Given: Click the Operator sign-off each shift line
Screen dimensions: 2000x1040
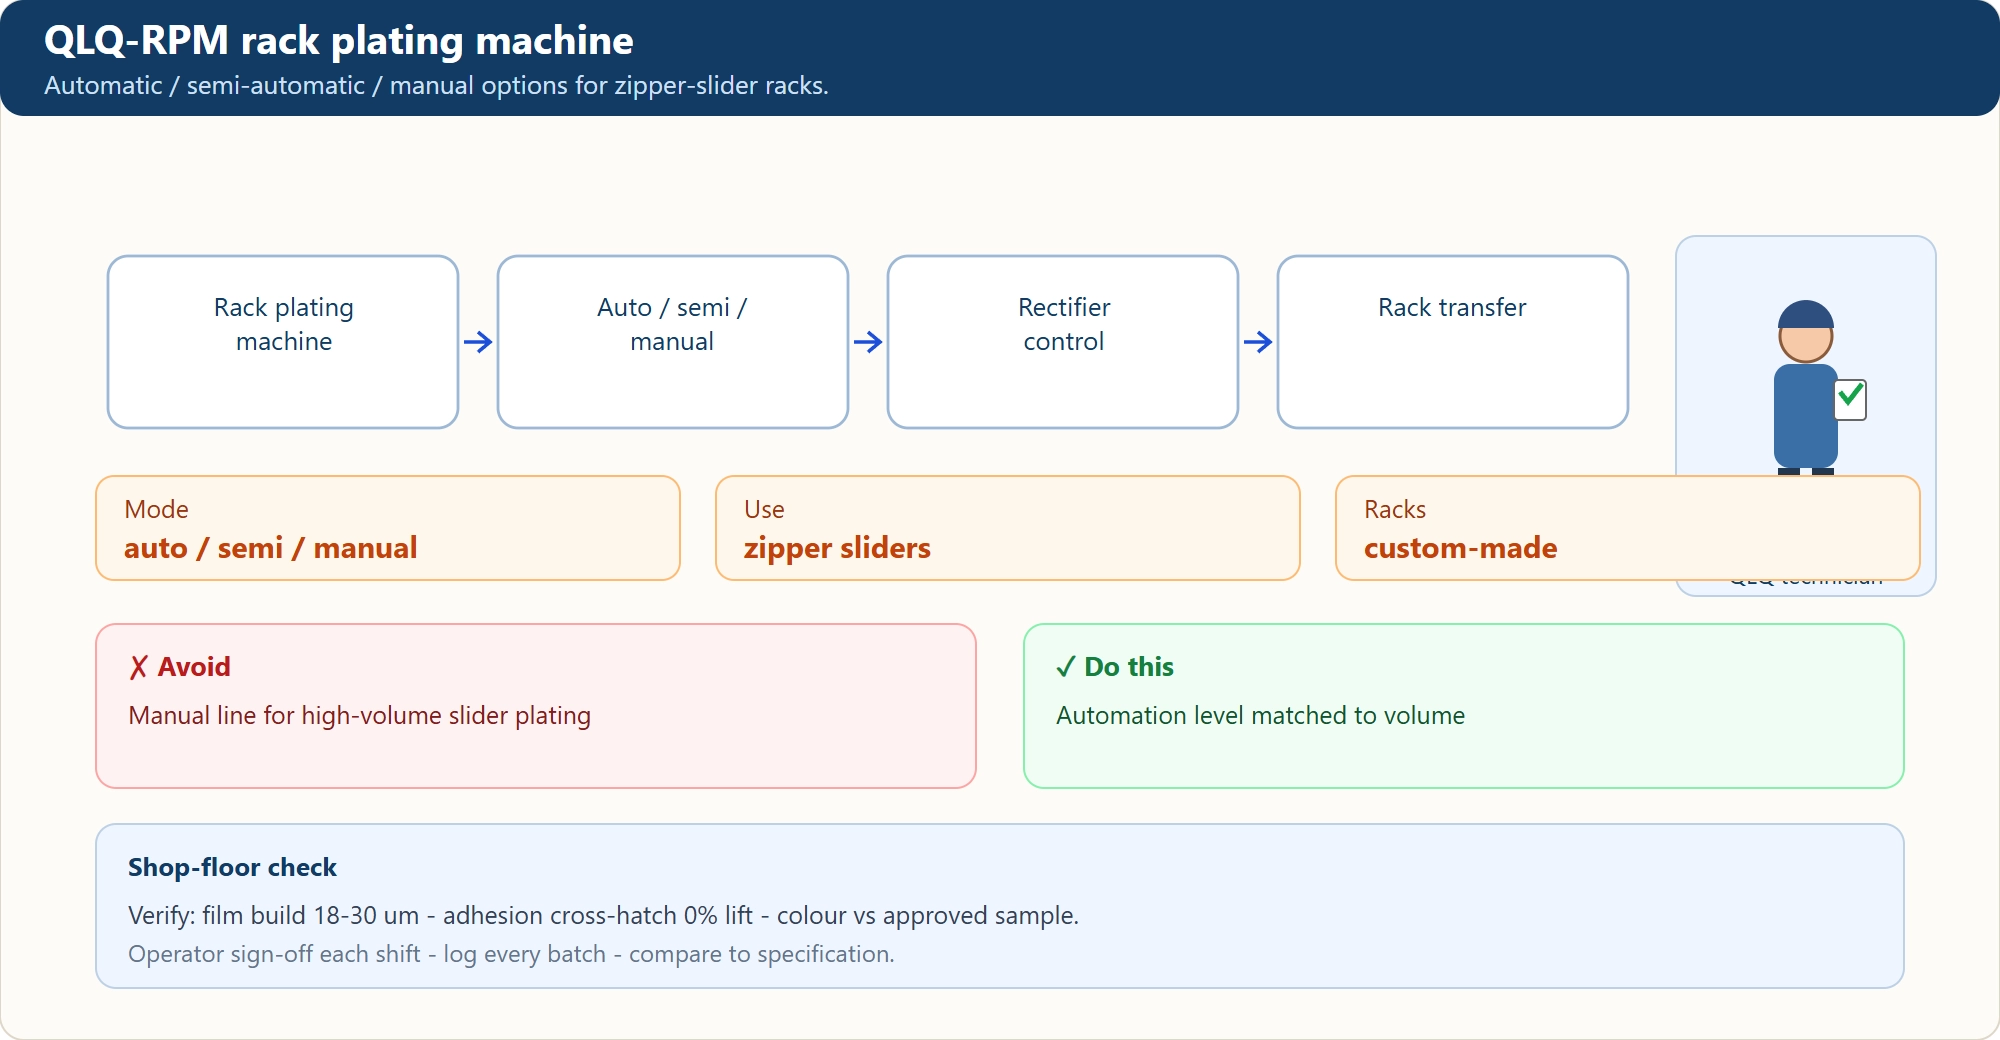Looking at the screenshot, I should pyautogui.click(x=511, y=954).
